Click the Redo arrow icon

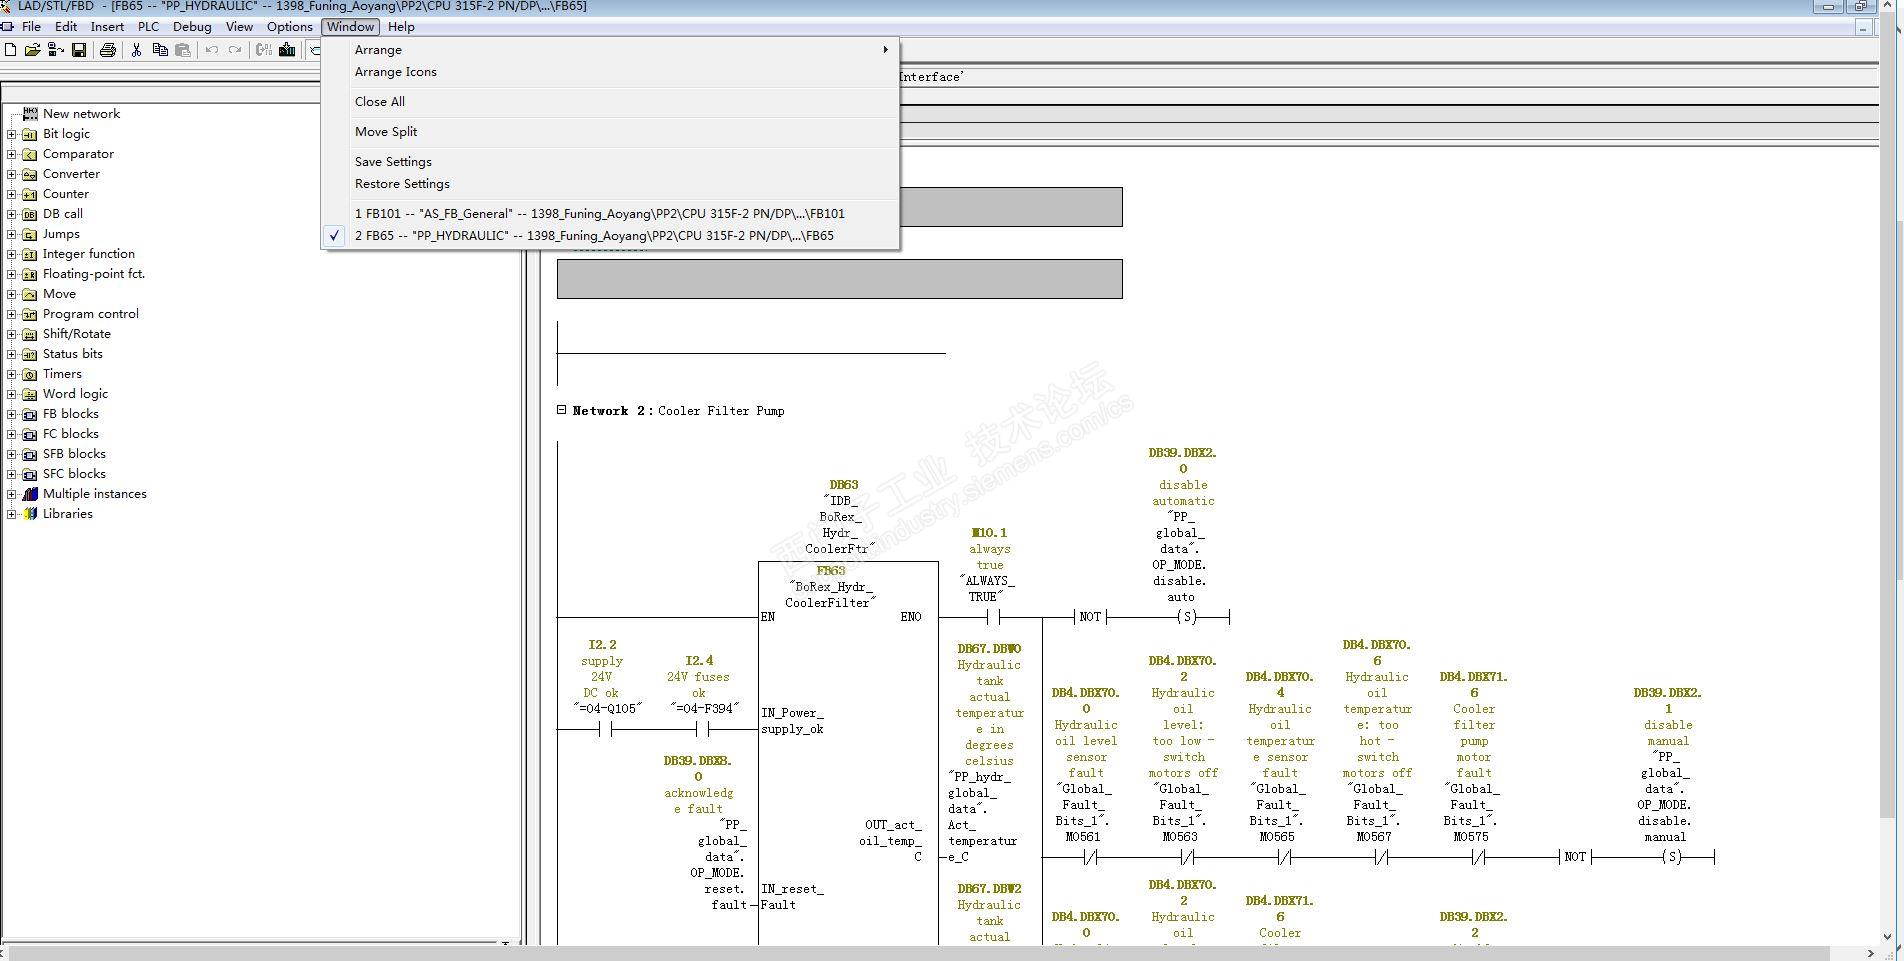(235, 50)
